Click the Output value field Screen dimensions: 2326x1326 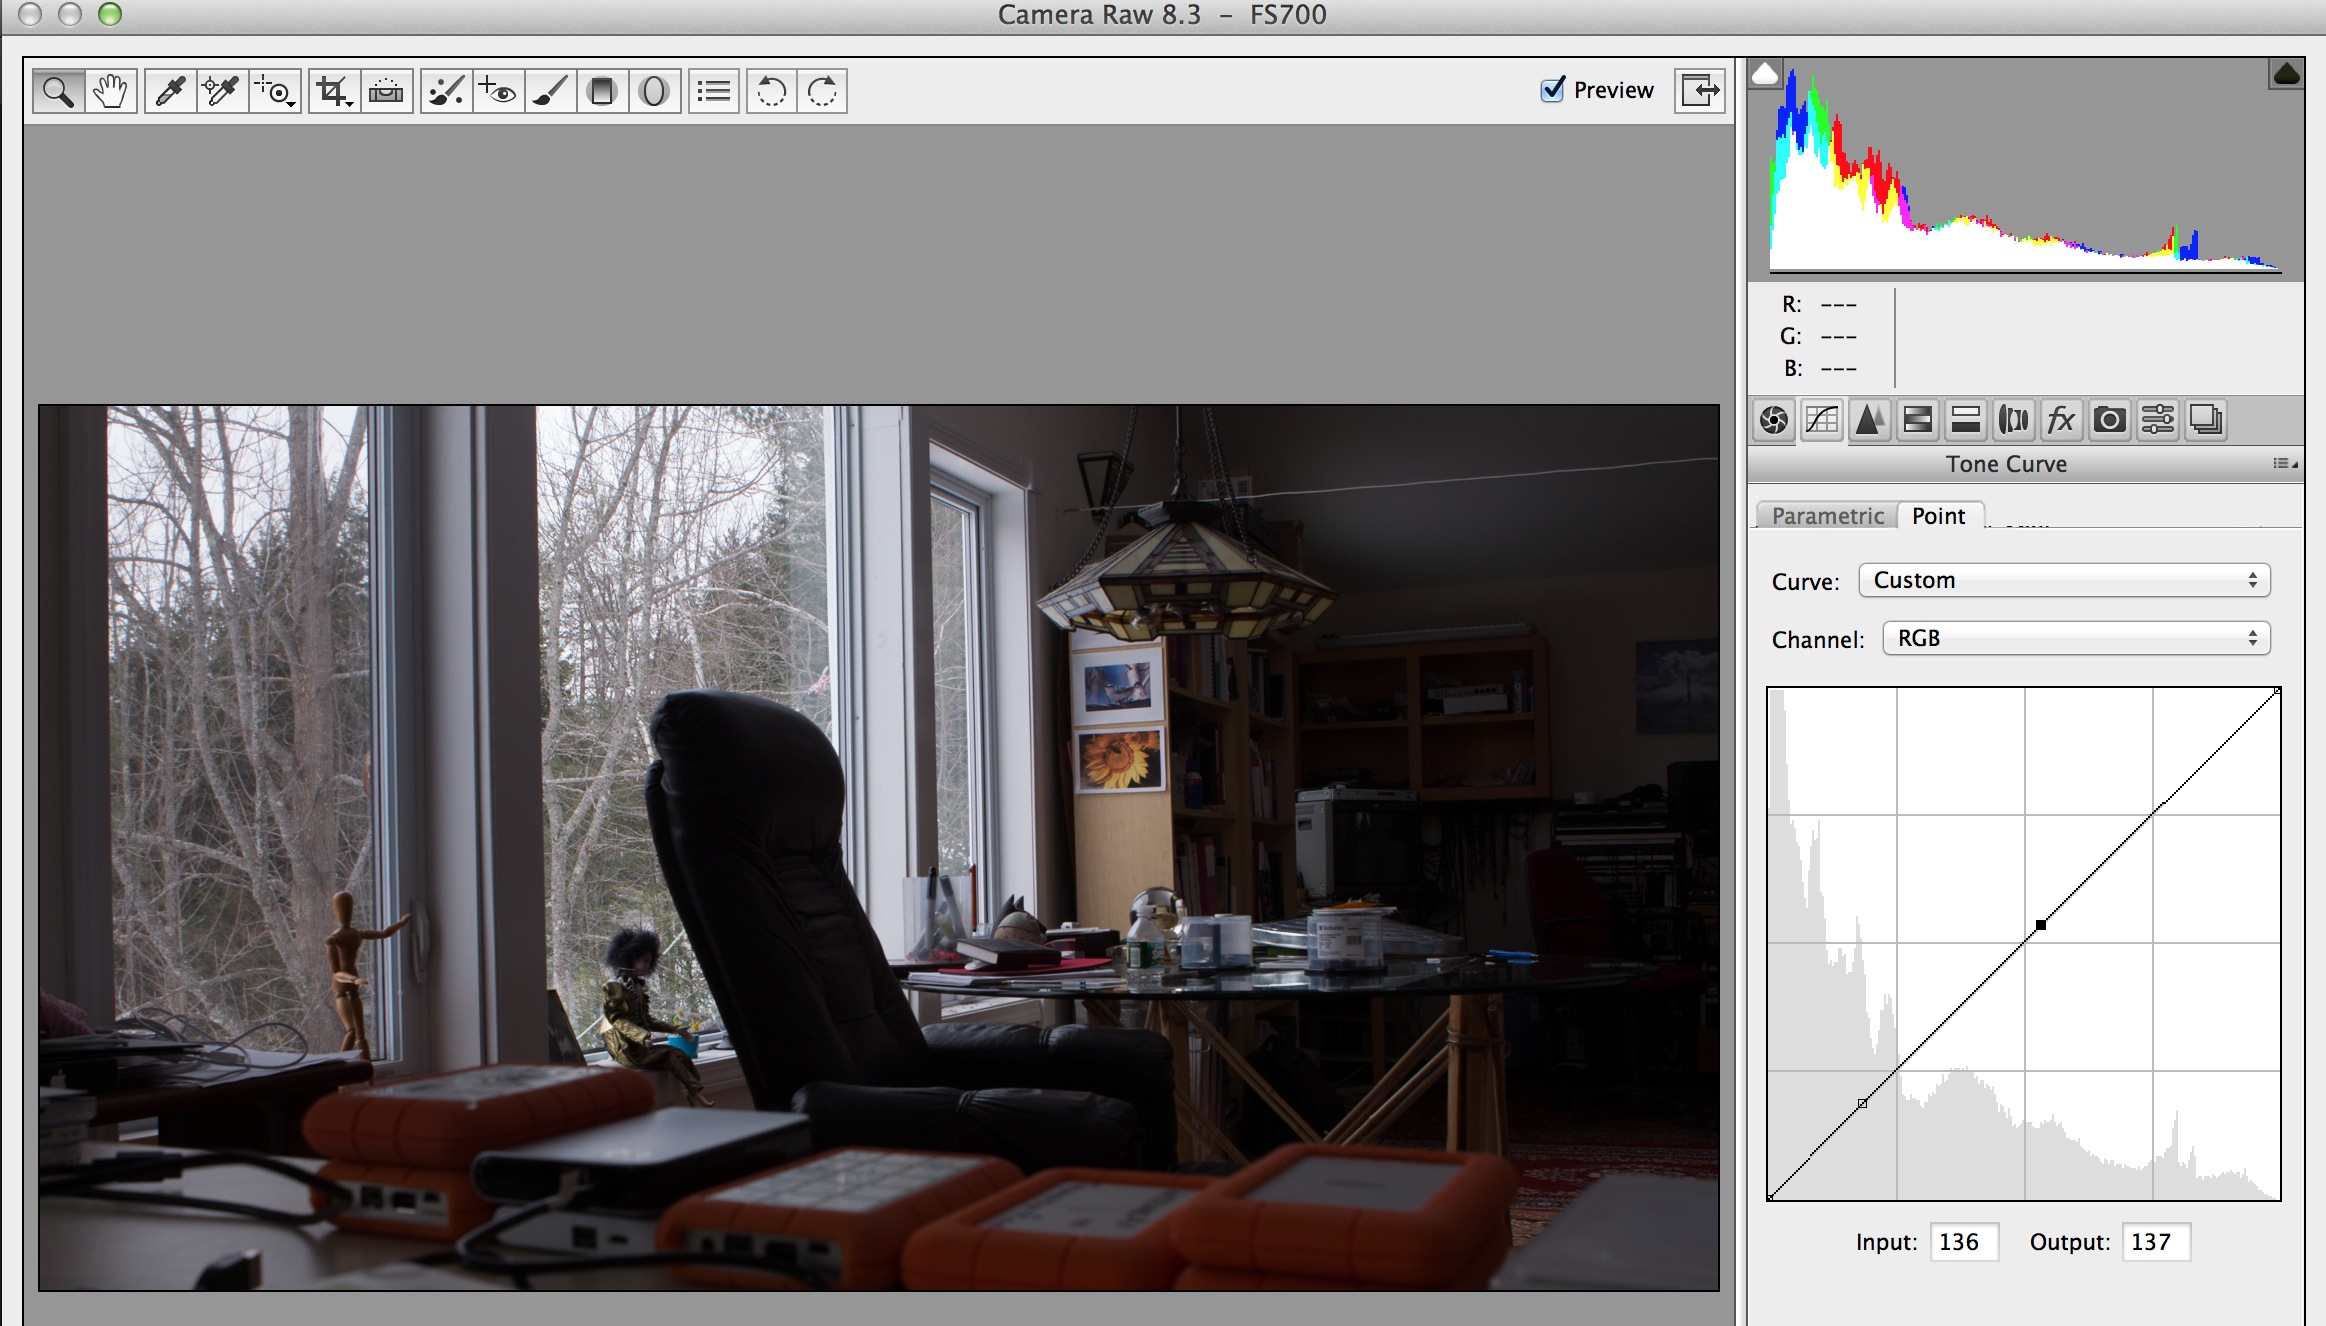2156,1242
